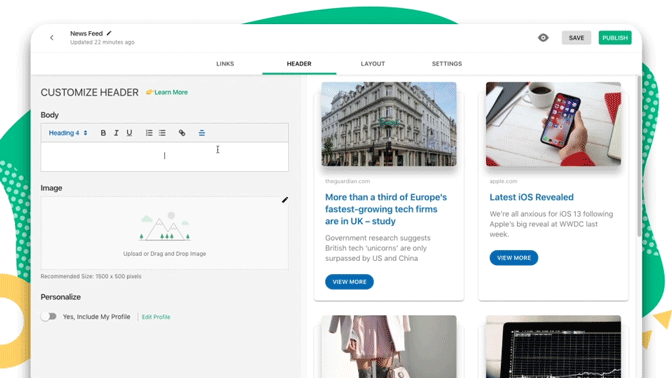The height and width of the screenshot is (378, 672).
Task: Apply bold formatting in Body toolbar
Action: (x=103, y=133)
